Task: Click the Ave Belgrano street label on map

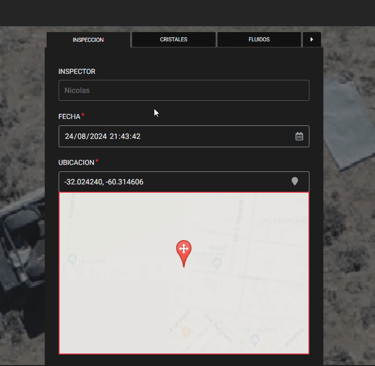Action: pyautogui.click(x=218, y=328)
